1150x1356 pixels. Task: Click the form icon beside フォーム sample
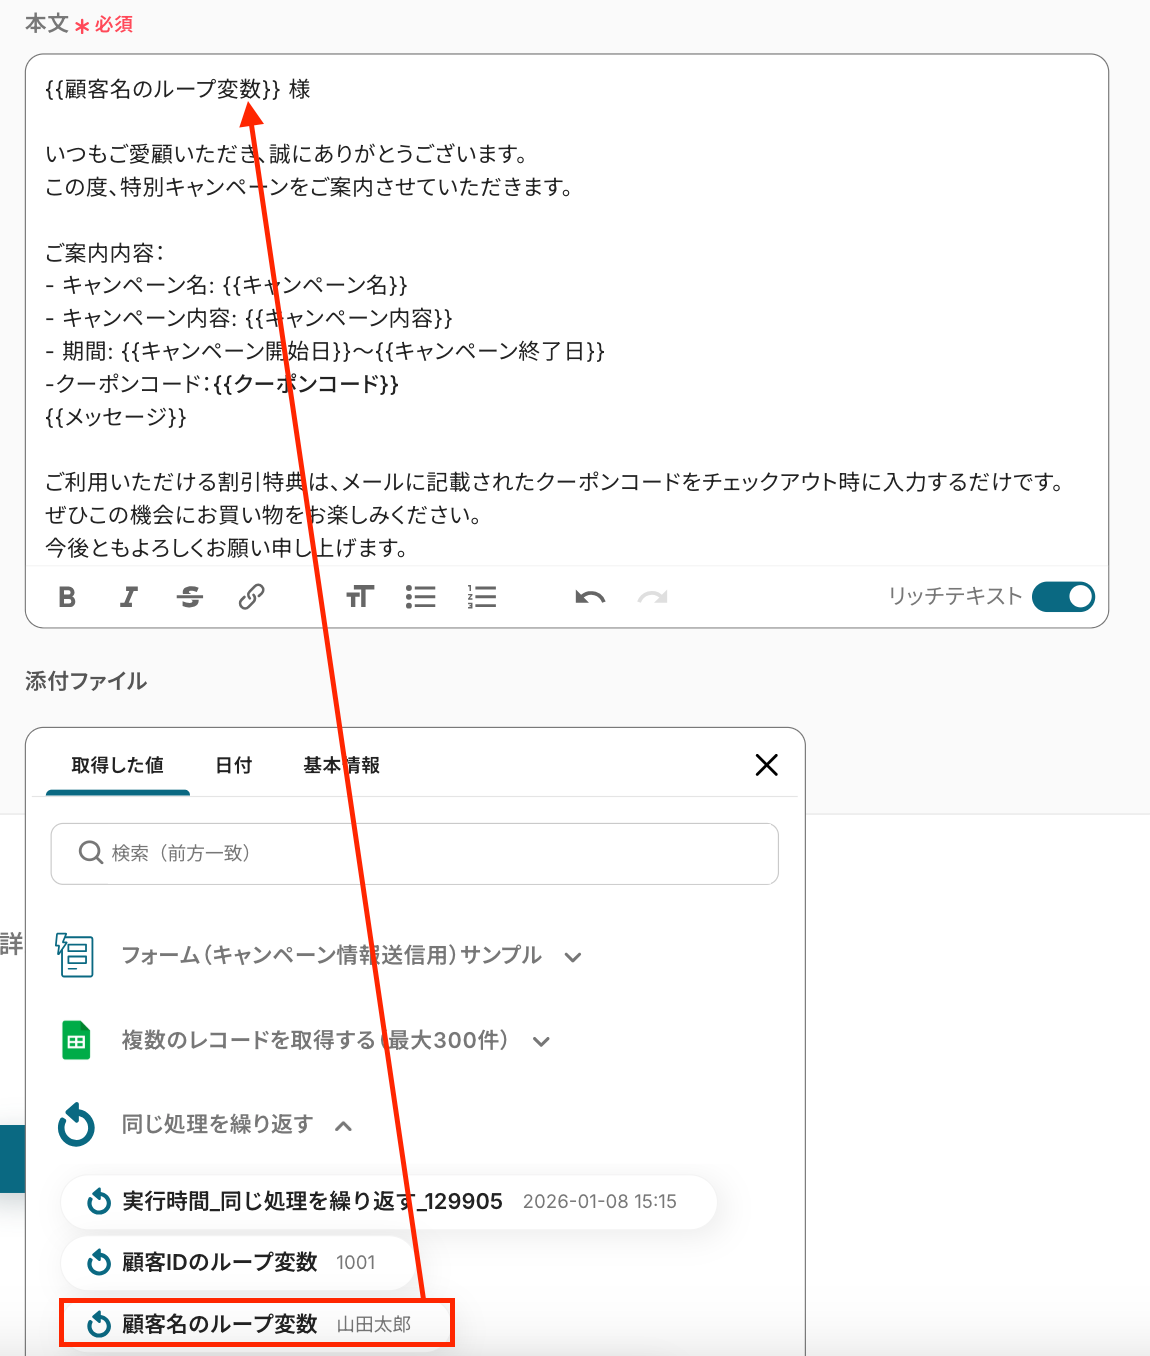click(x=75, y=955)
